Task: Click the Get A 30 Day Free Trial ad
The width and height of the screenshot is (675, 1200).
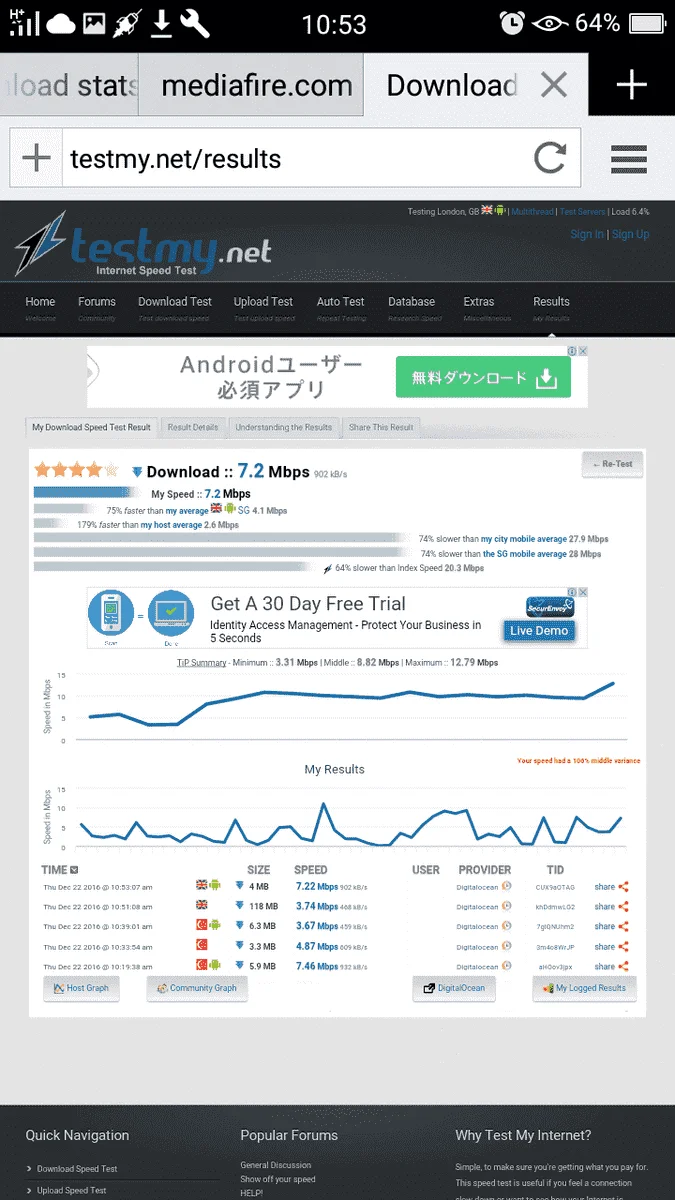Action: tap(308, 604)
